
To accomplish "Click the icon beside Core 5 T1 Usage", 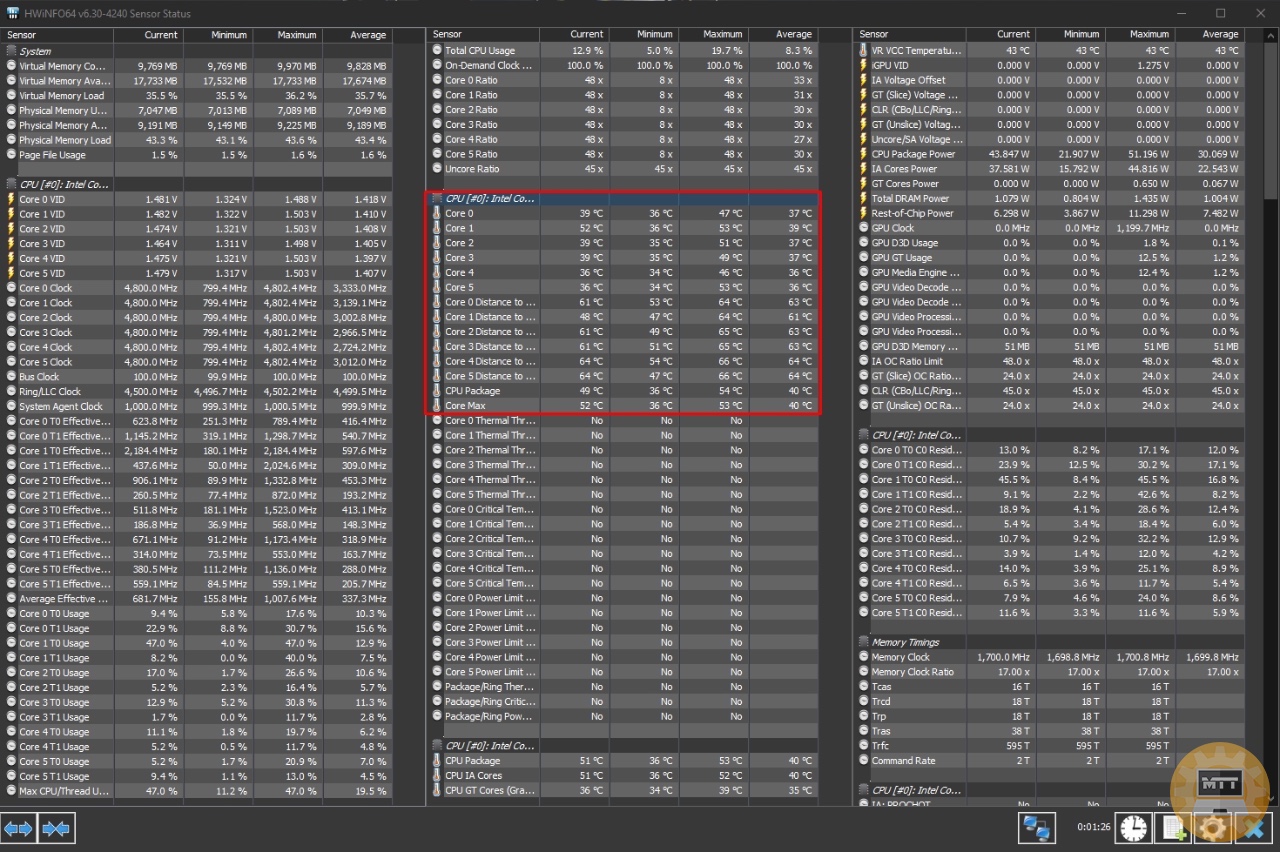I will tap(11, 776).
